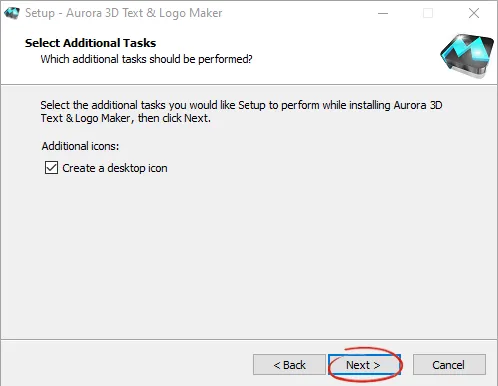Cancel the Aurora 3D installation
Image resolution: width=498 pixels, height=386 pixels.
click(449, 365)
